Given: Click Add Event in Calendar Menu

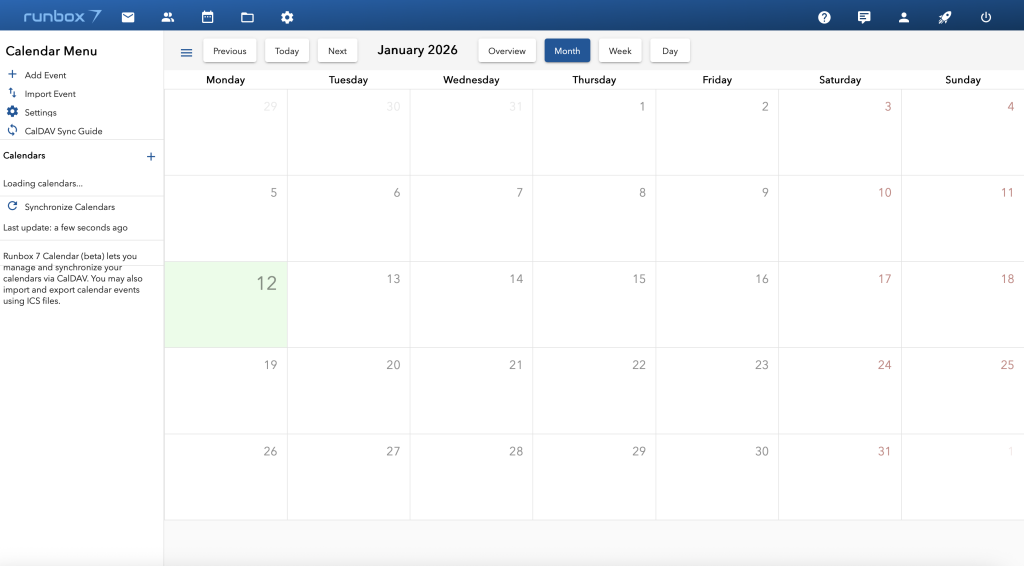Looking at the screenshot, I should (45, 75).
